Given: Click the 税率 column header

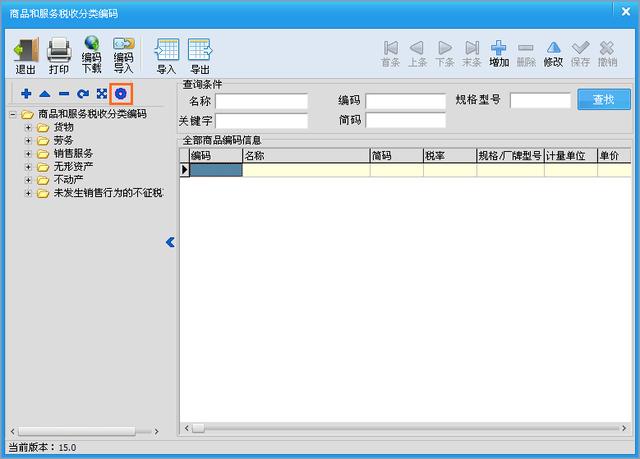Looking at the screenshot, I should (448, 156).
